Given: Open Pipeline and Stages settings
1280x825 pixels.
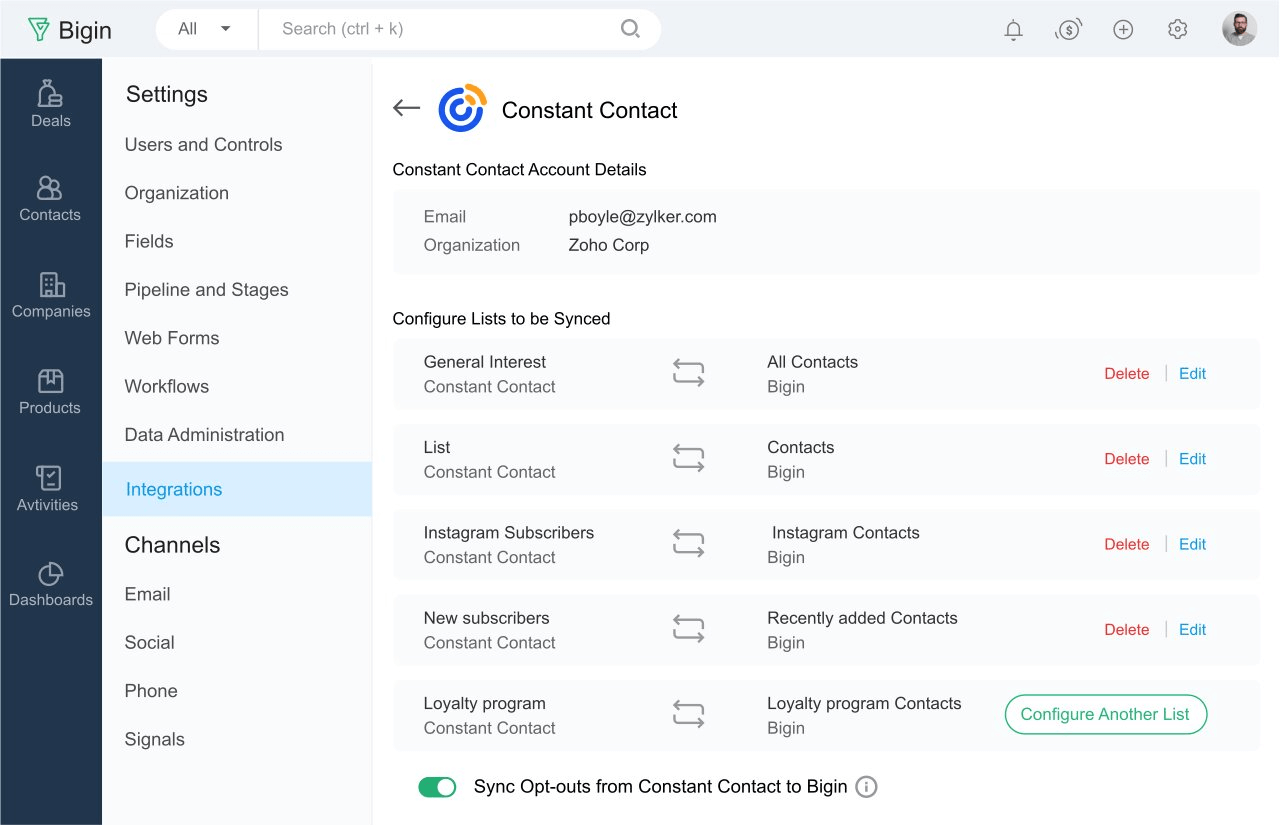Looking at the screenshot, I should (x=206, y=290).
